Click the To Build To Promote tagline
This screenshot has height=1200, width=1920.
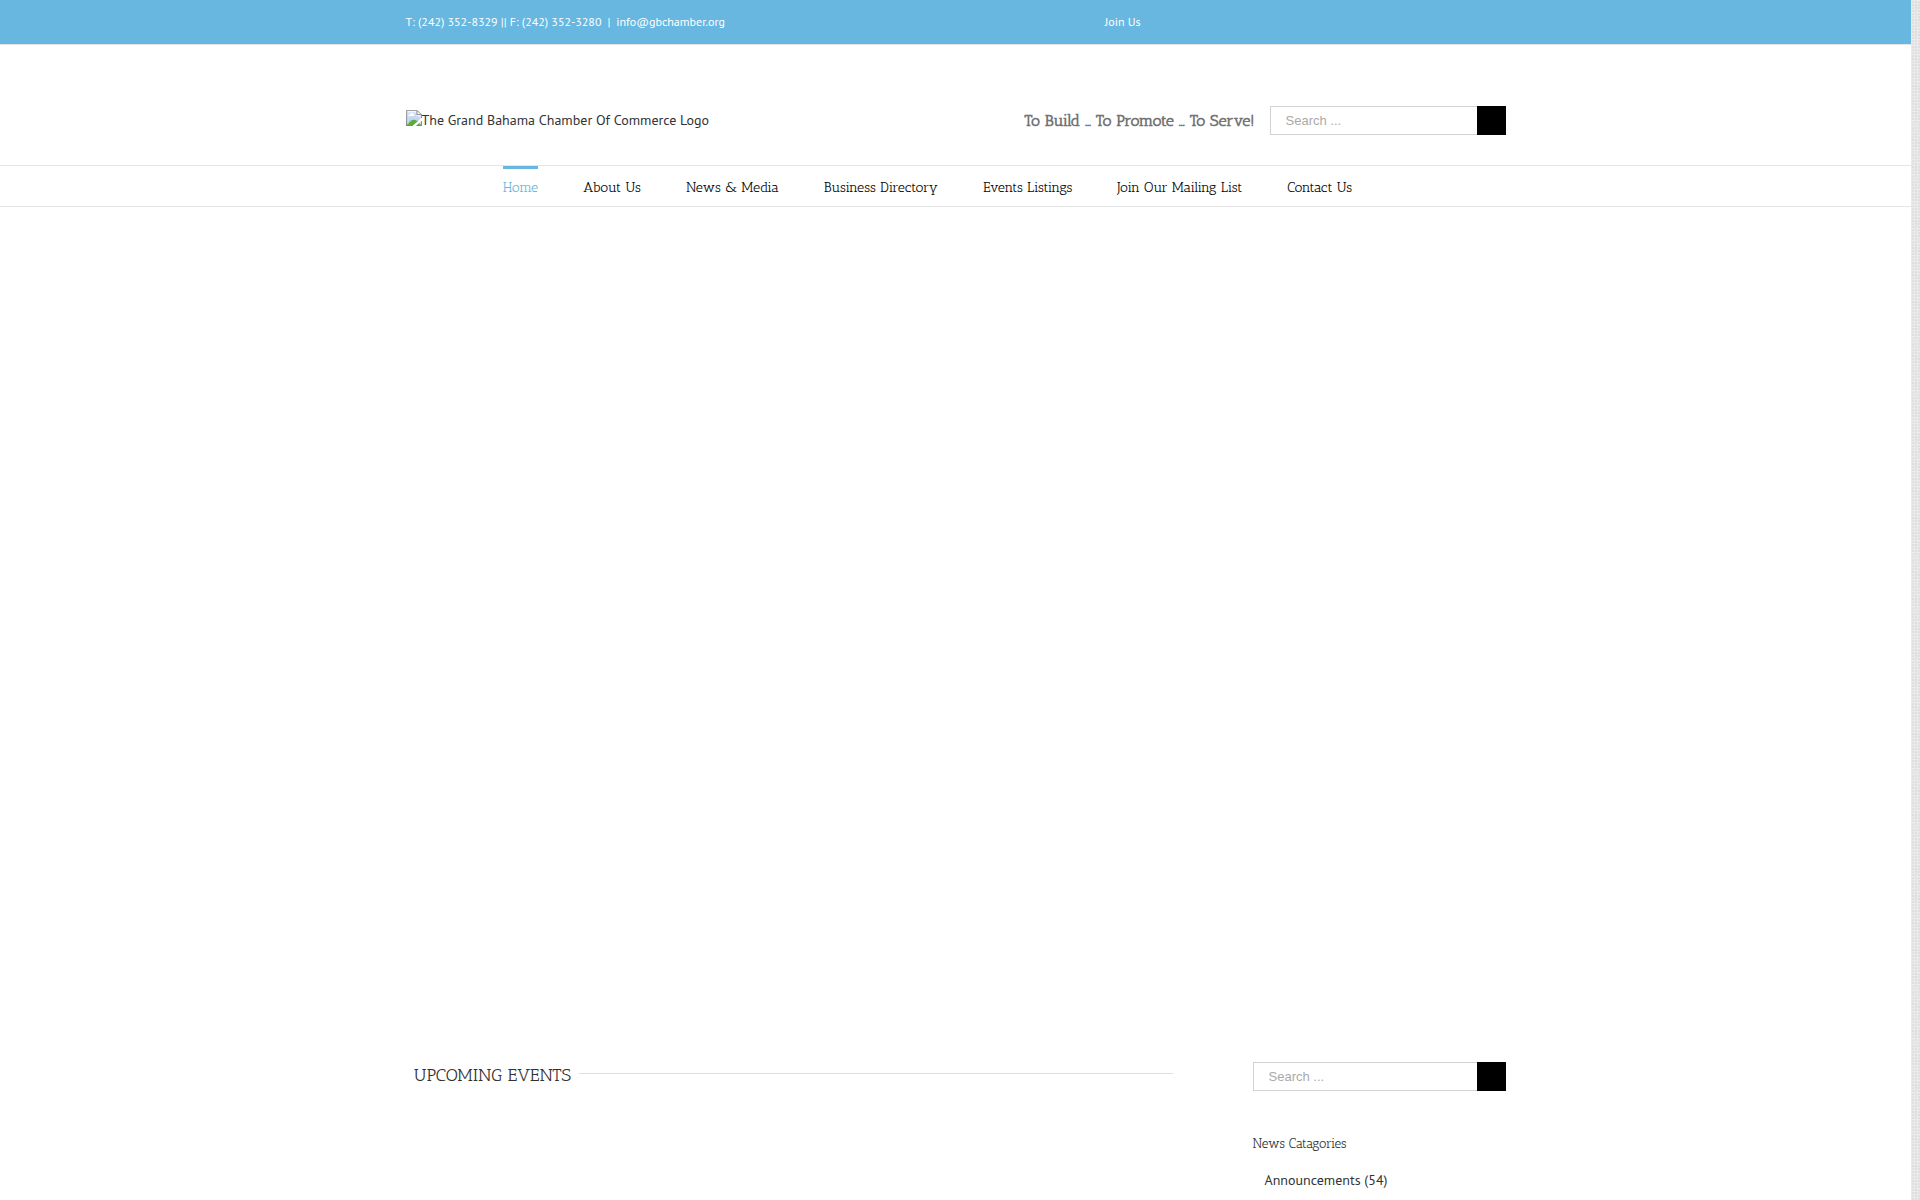click(x=1138, y=120)
